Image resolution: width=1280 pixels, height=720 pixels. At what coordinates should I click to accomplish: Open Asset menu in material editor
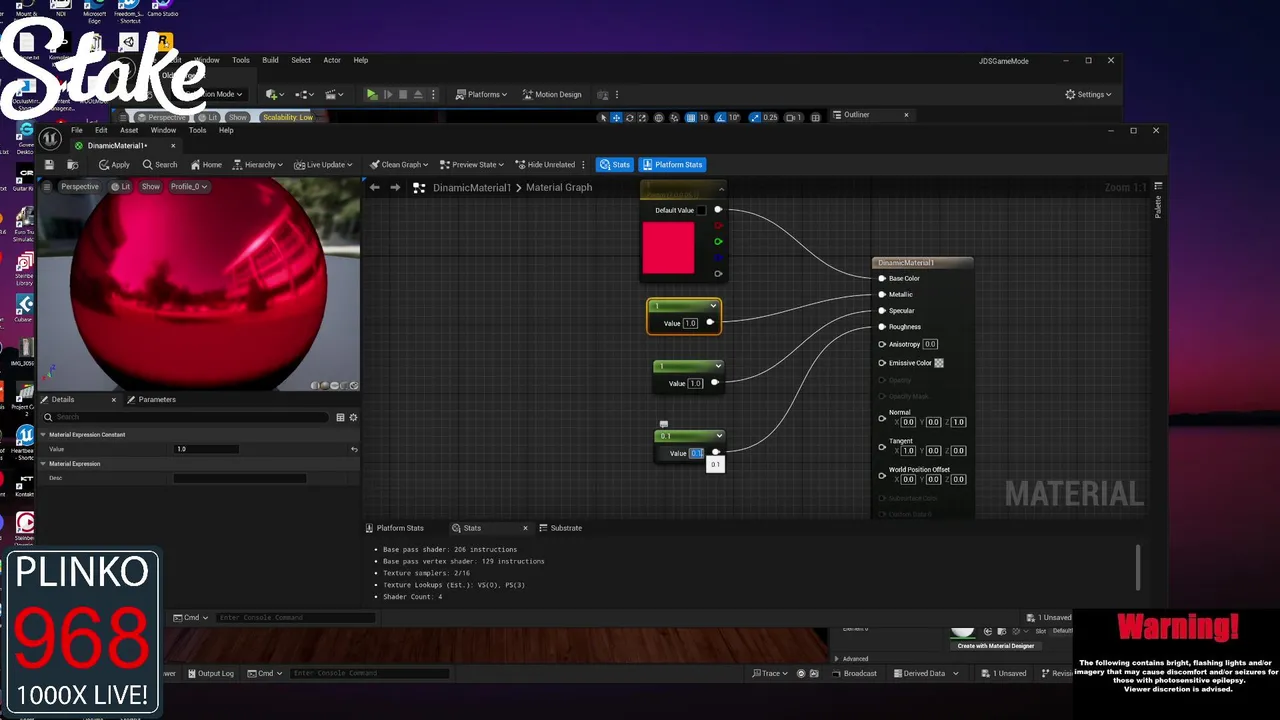coord(129,130)
